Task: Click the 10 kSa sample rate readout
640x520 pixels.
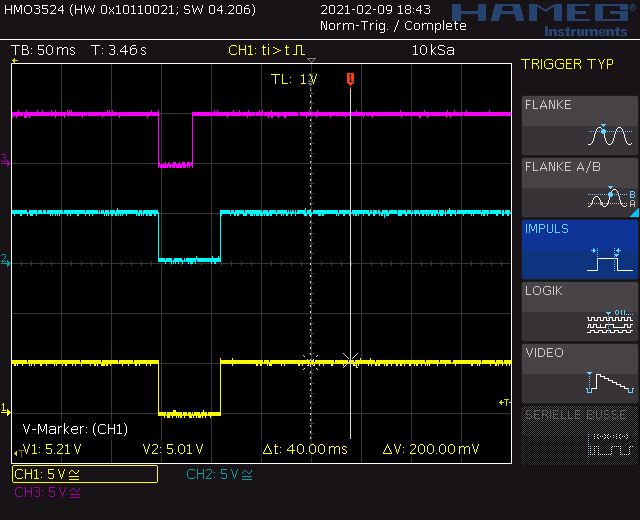Action: [x=433, y=50]
